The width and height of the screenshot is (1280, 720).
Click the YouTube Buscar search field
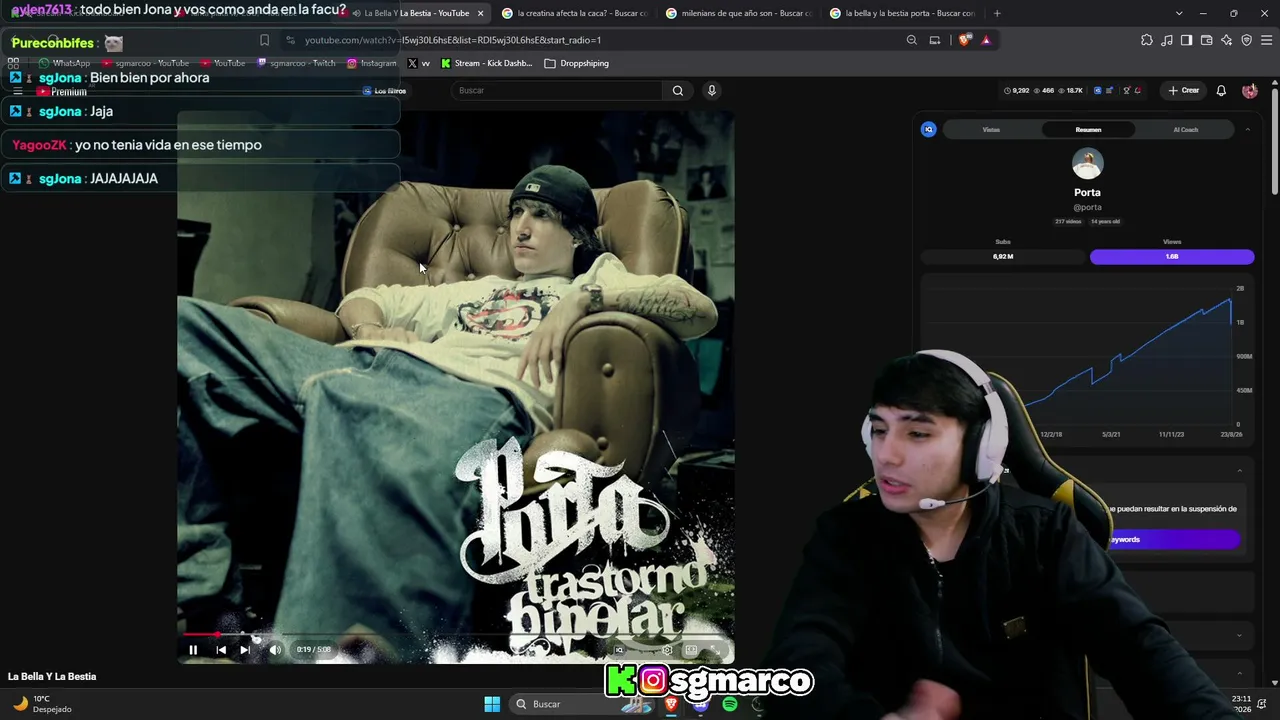coord(558,90)
